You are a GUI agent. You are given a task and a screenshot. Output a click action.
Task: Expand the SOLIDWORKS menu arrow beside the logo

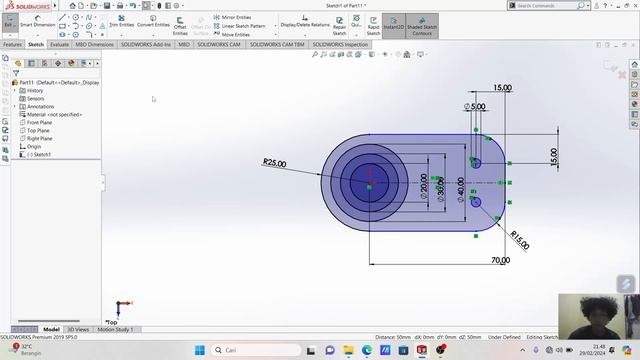(x=55, y=6)
